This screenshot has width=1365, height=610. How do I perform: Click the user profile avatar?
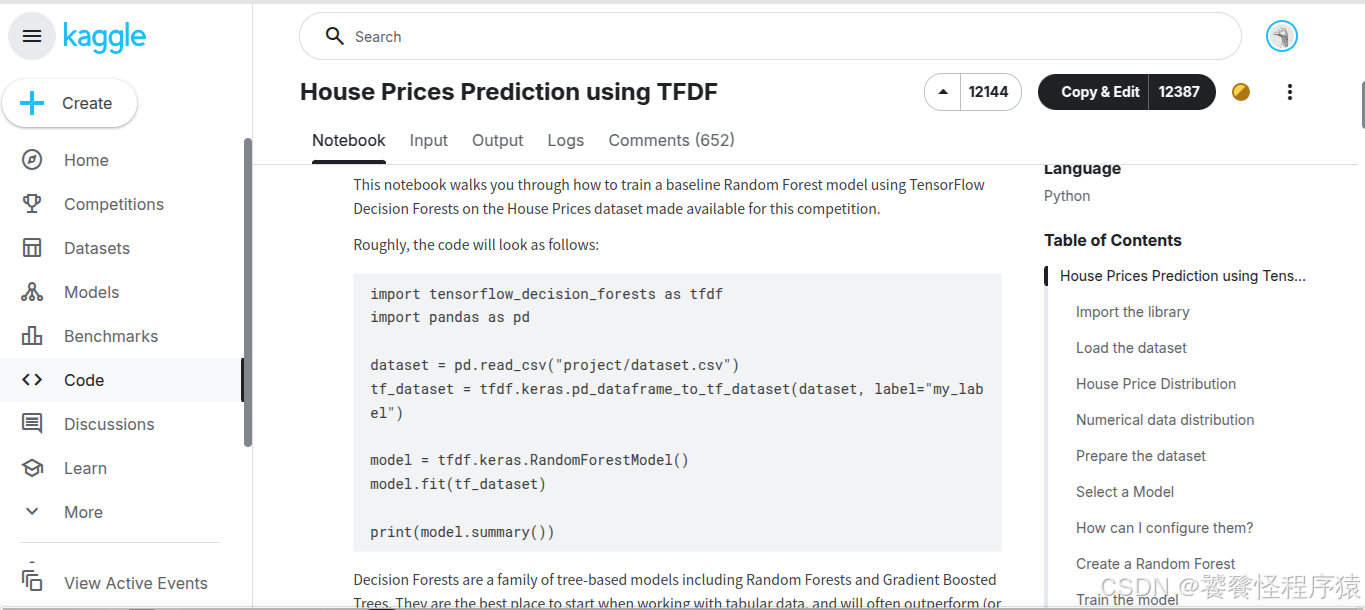pyautogui.click(x=1282, y=37)
